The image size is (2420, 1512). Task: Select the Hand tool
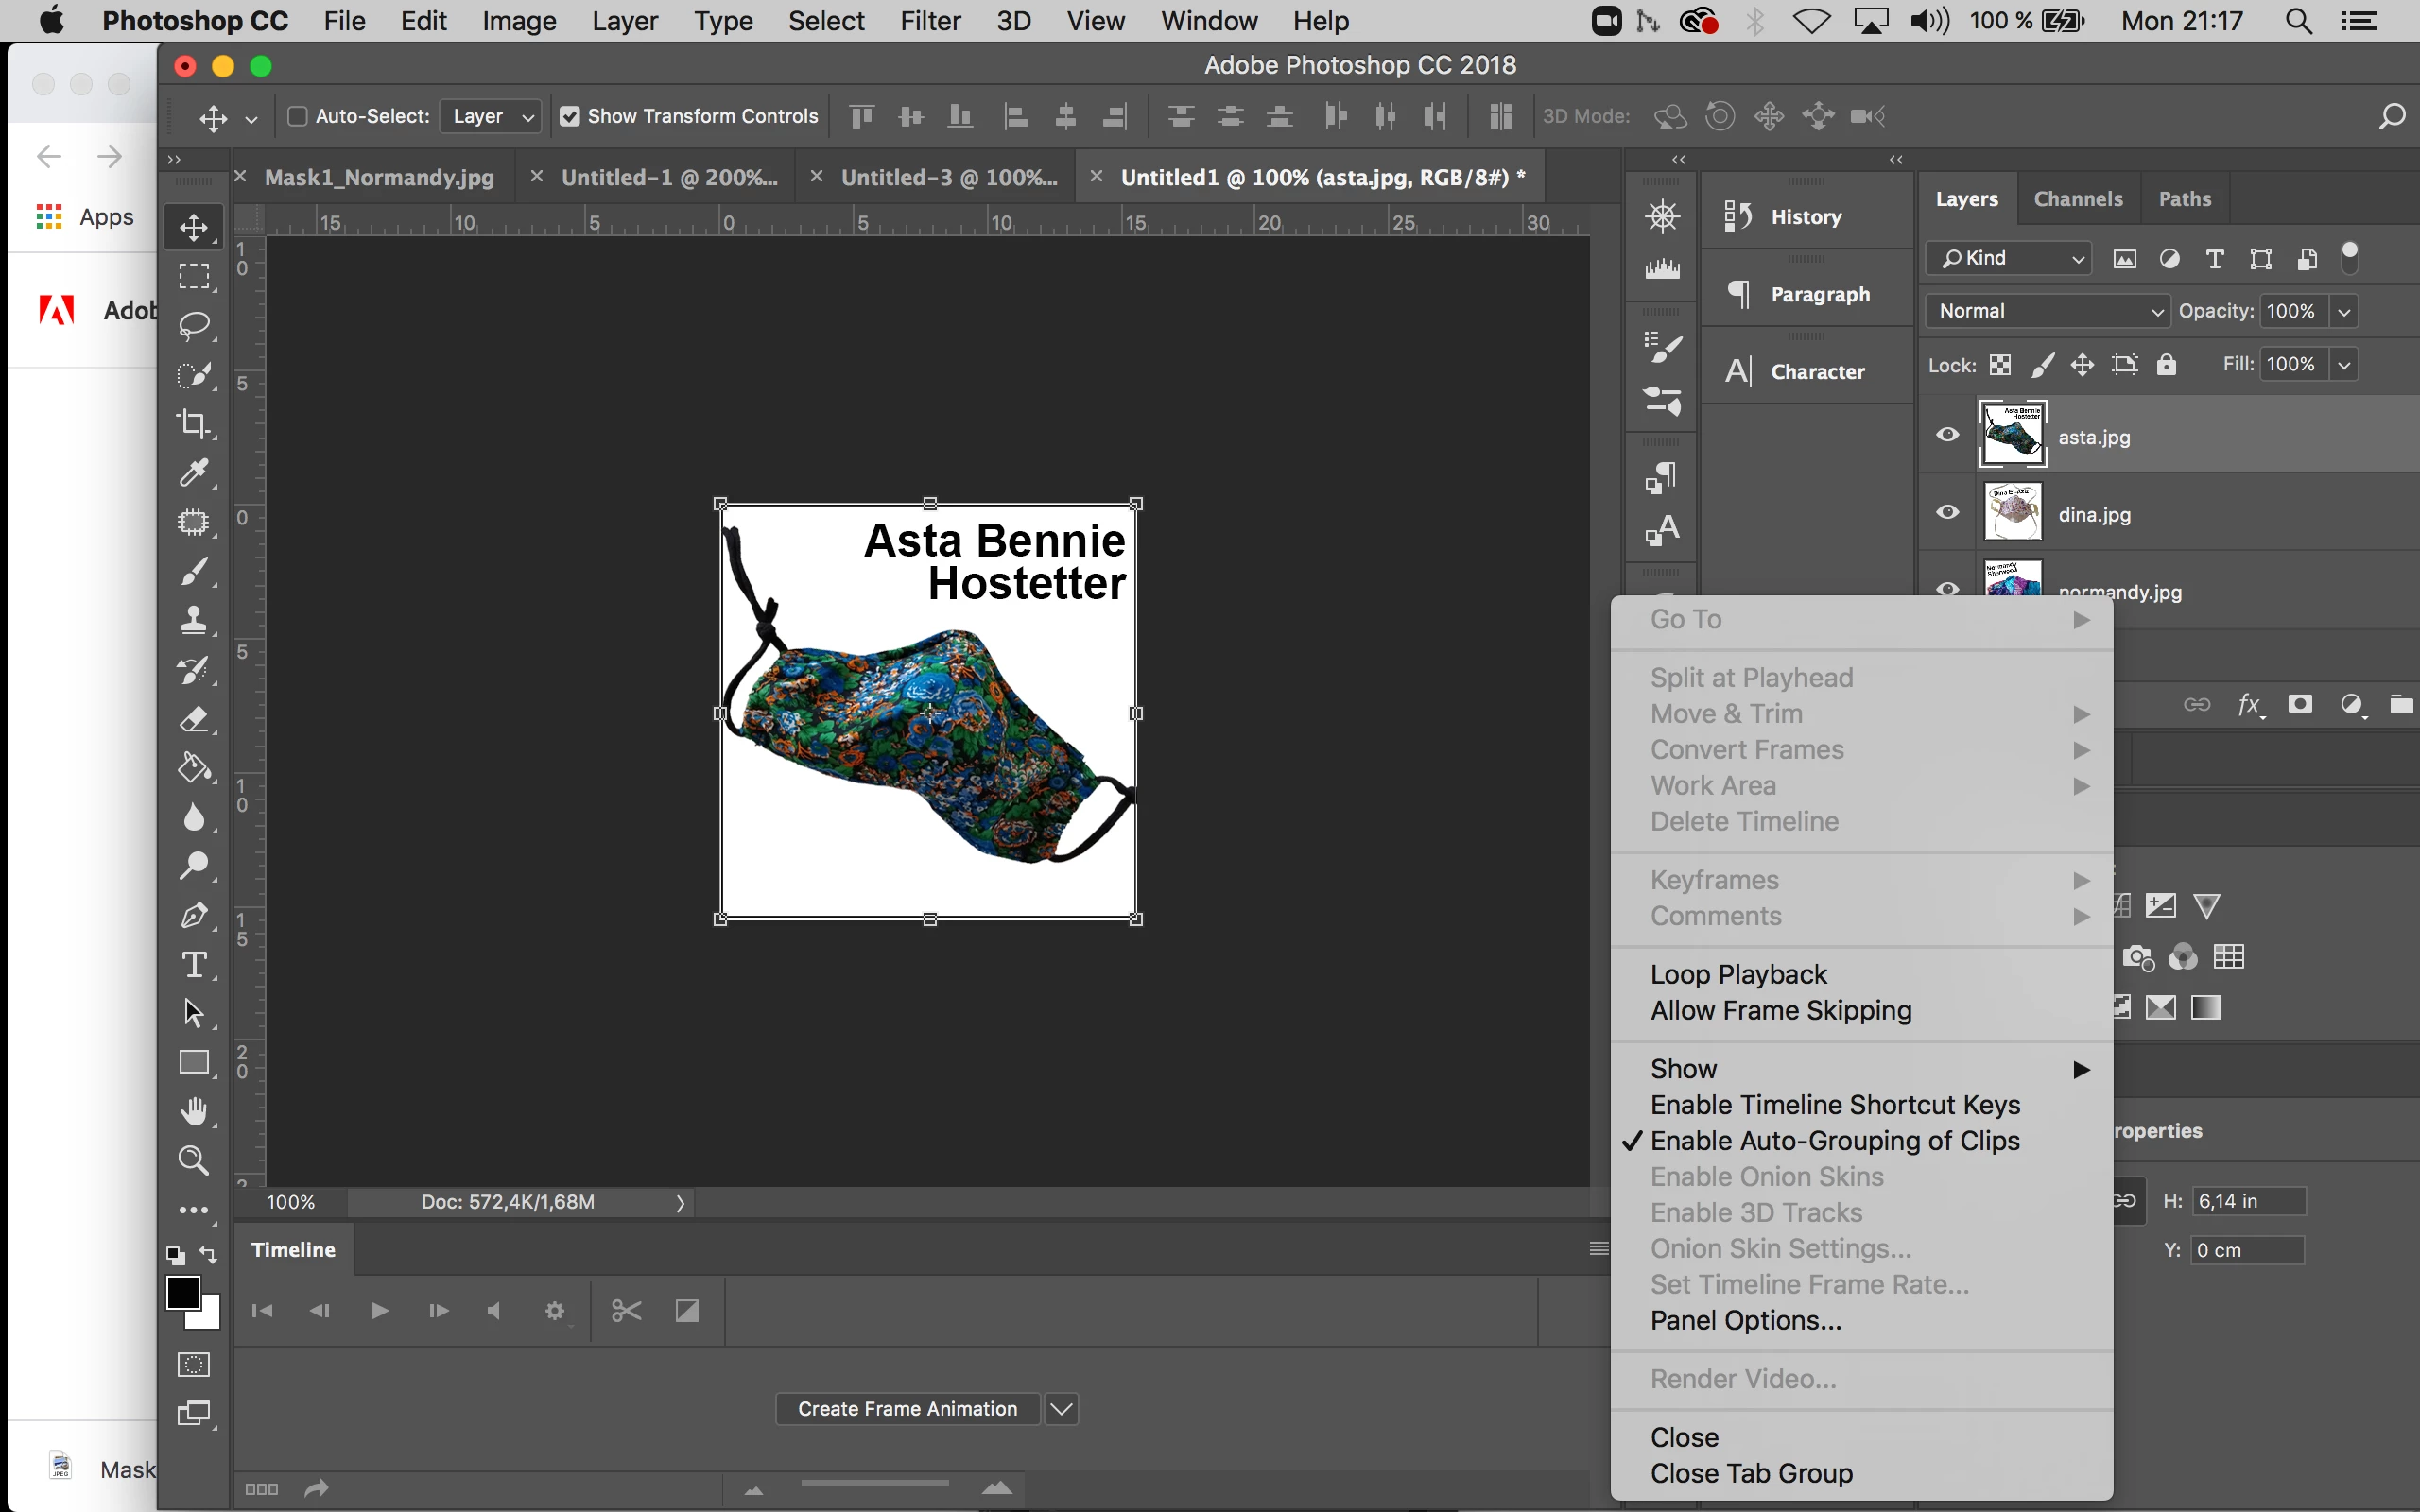(193, 1111)
